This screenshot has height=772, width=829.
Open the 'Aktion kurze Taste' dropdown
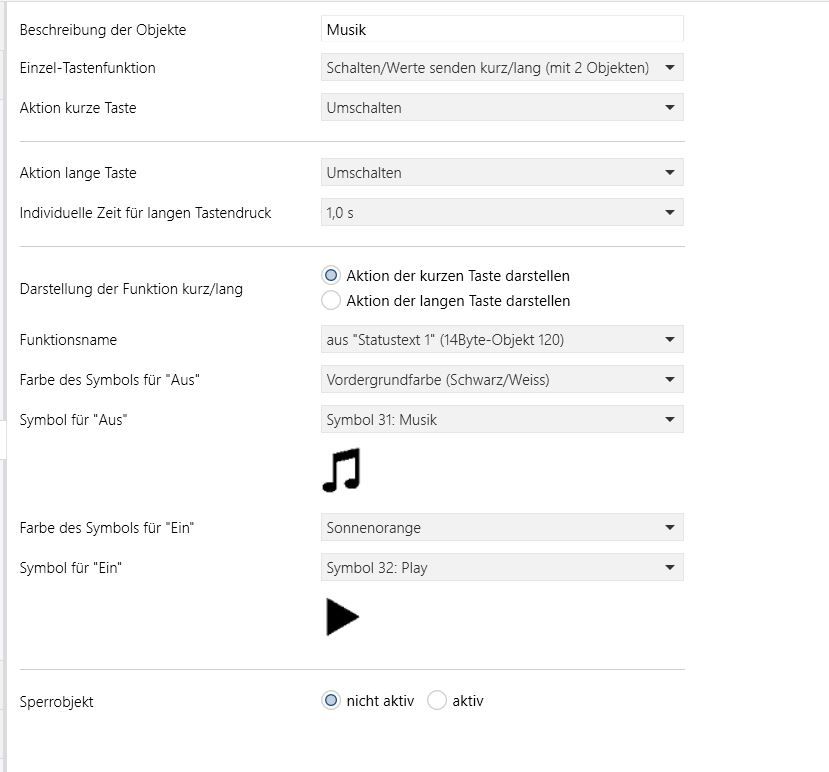502,107
